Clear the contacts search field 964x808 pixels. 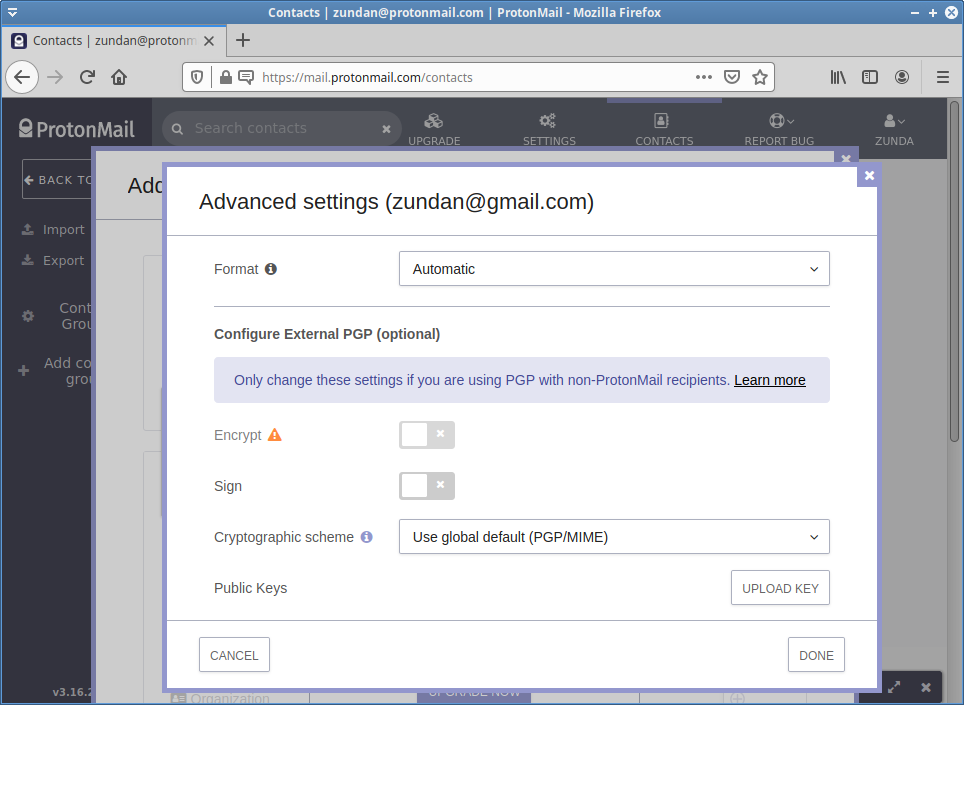386,129
